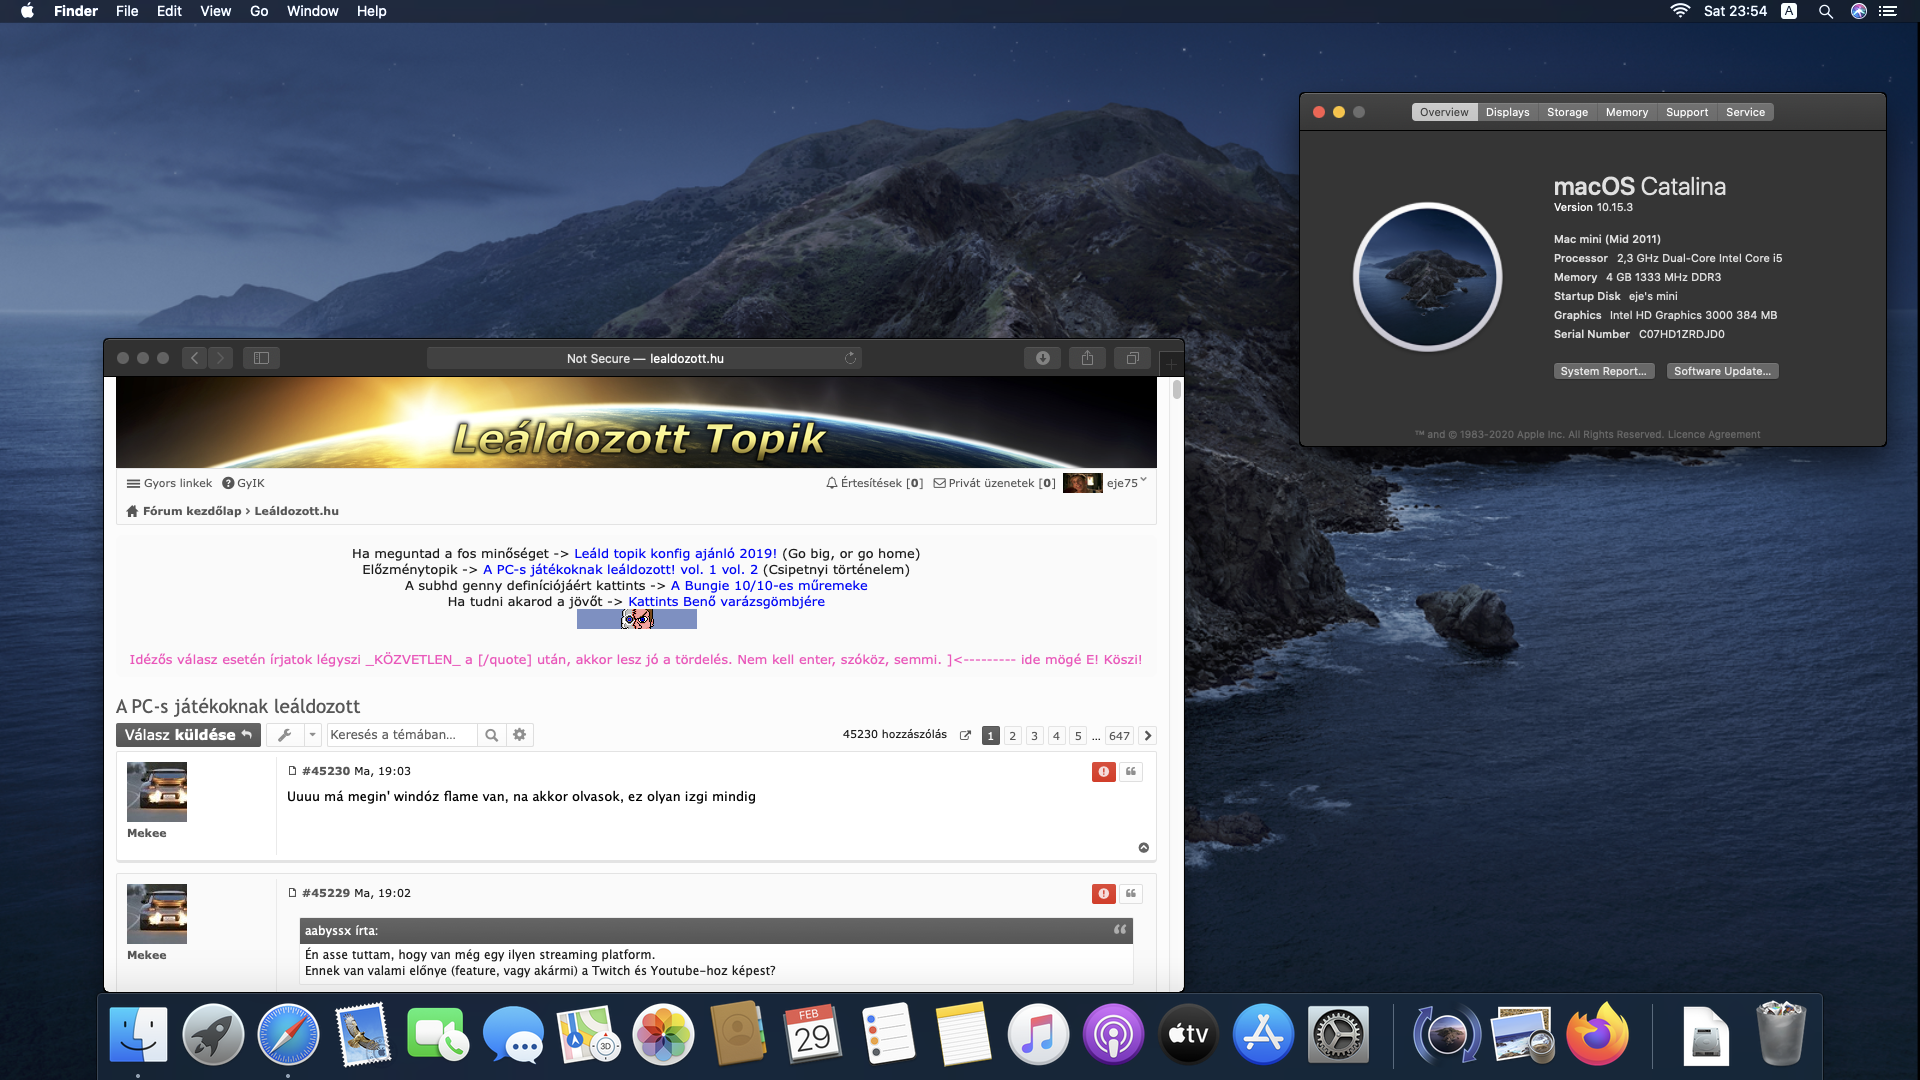Image resolution: width=1920 pixels, height=1080 pixels.
Task: Open the Trash in the Dock
Action: pos(1781,1035)
